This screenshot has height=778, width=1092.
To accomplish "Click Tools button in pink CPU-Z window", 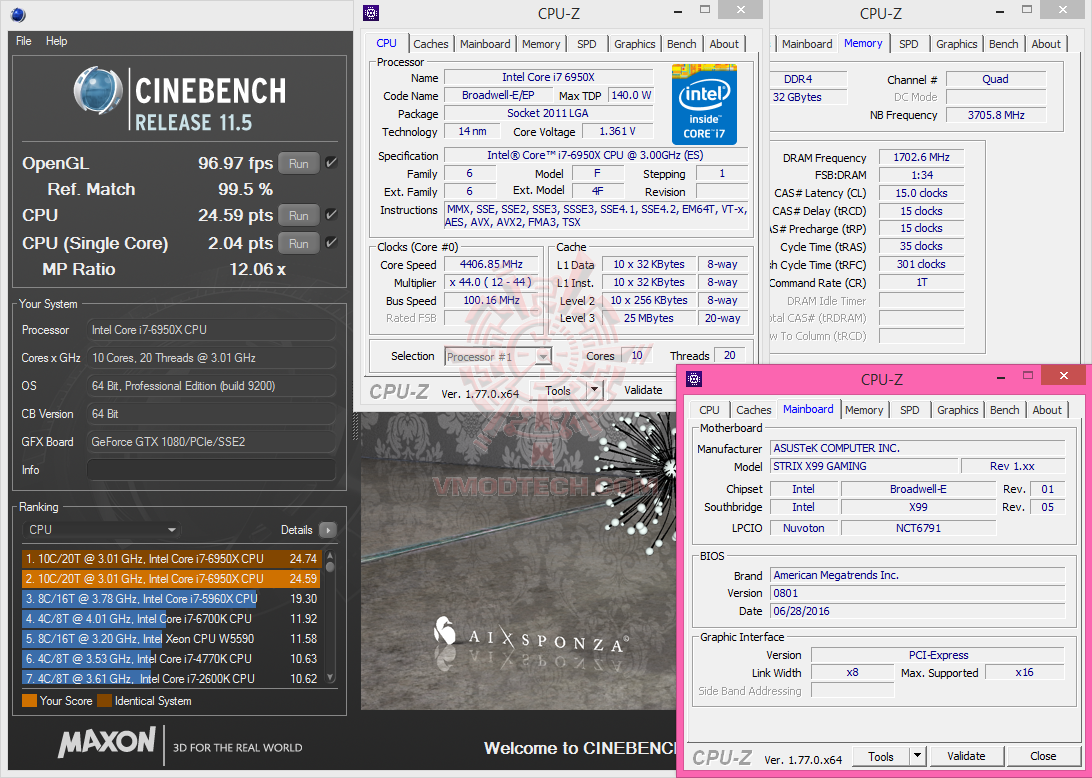I will [x=880, y=756].
